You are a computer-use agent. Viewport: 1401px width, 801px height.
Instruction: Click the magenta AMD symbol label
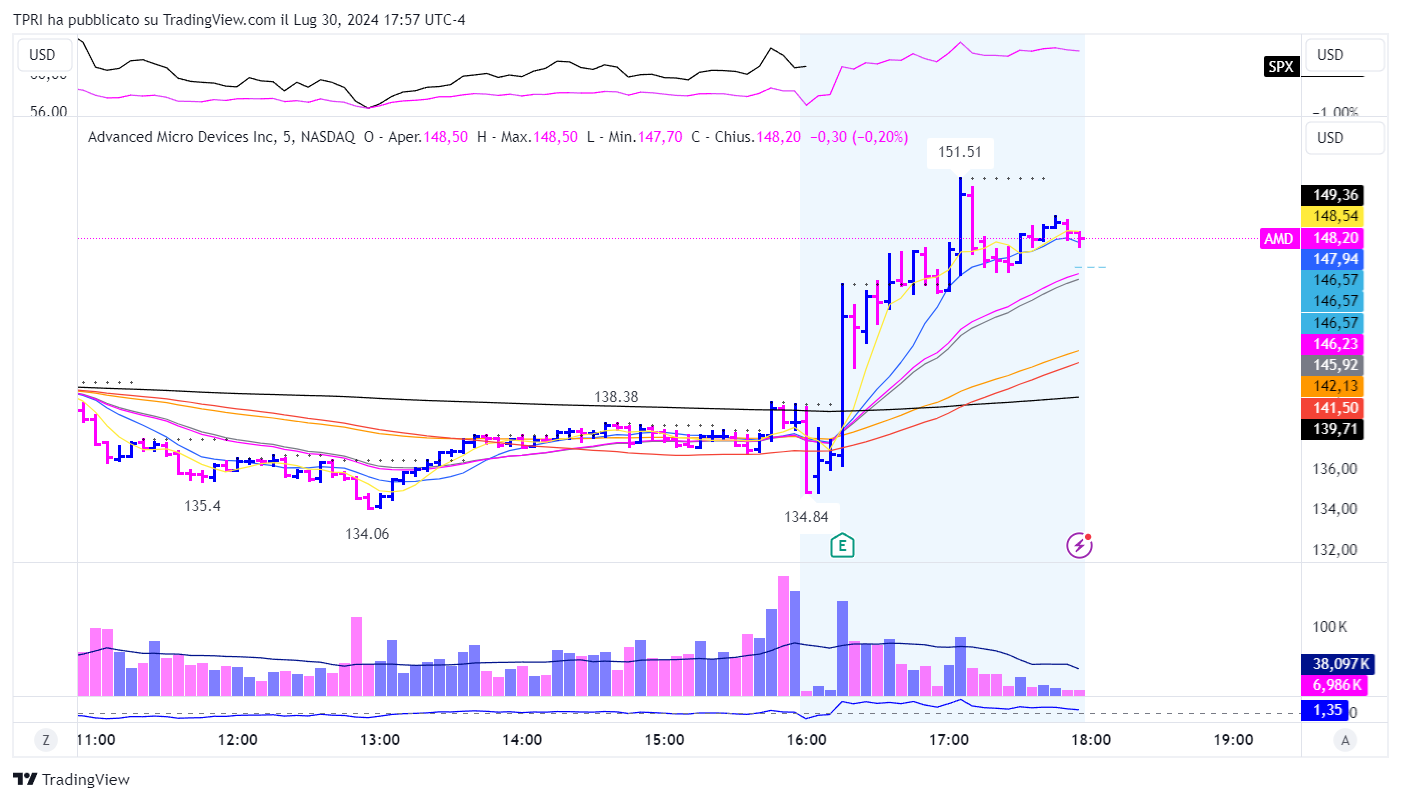pyautogui.click(x=1279, y=238)
